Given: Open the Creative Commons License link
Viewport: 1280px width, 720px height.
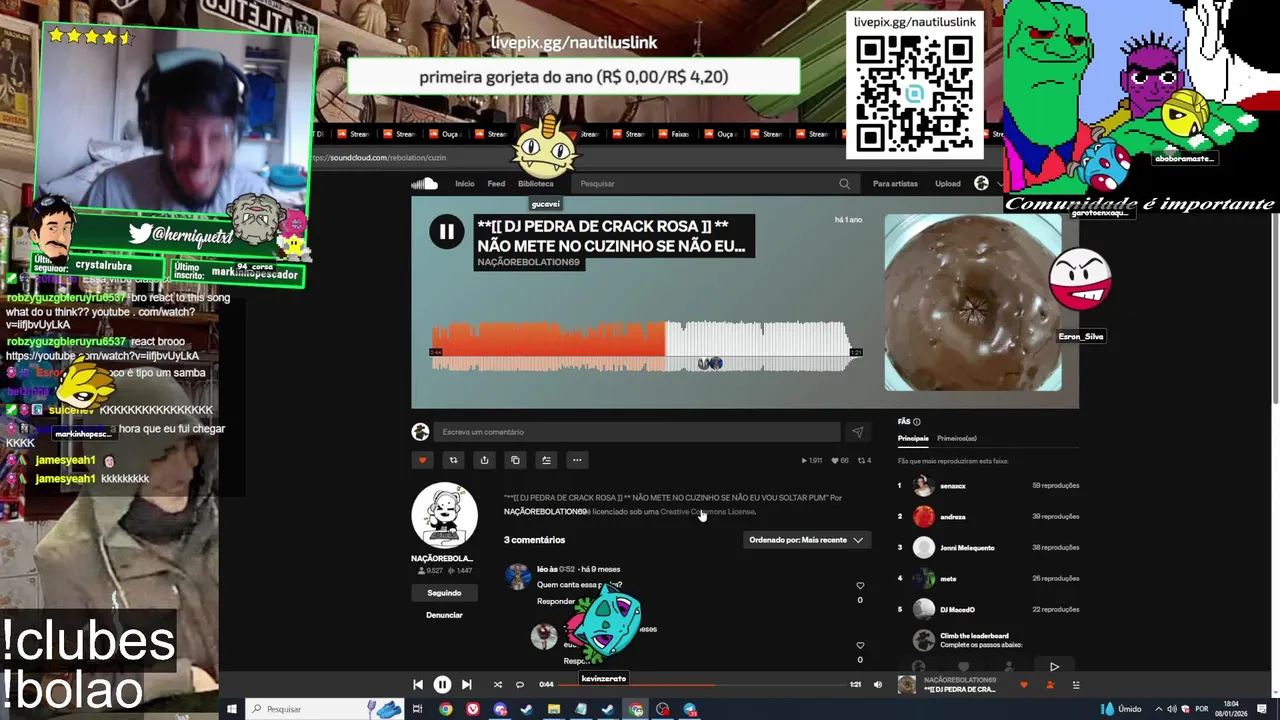Looking at the screenshot, I should [x=708, y=512].
